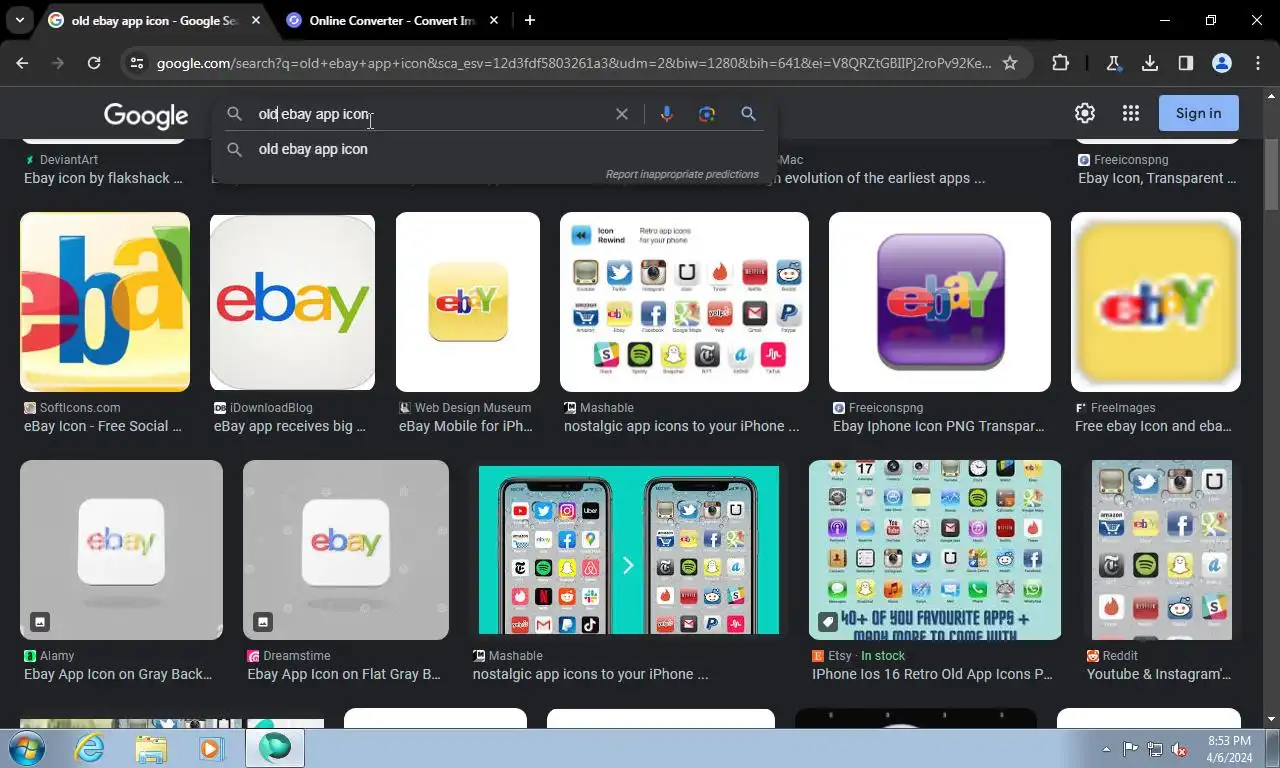The height and width of the screenshot is (768, 1280).
Task: Search by image with Google Lens
Action: tap(707, 114)
